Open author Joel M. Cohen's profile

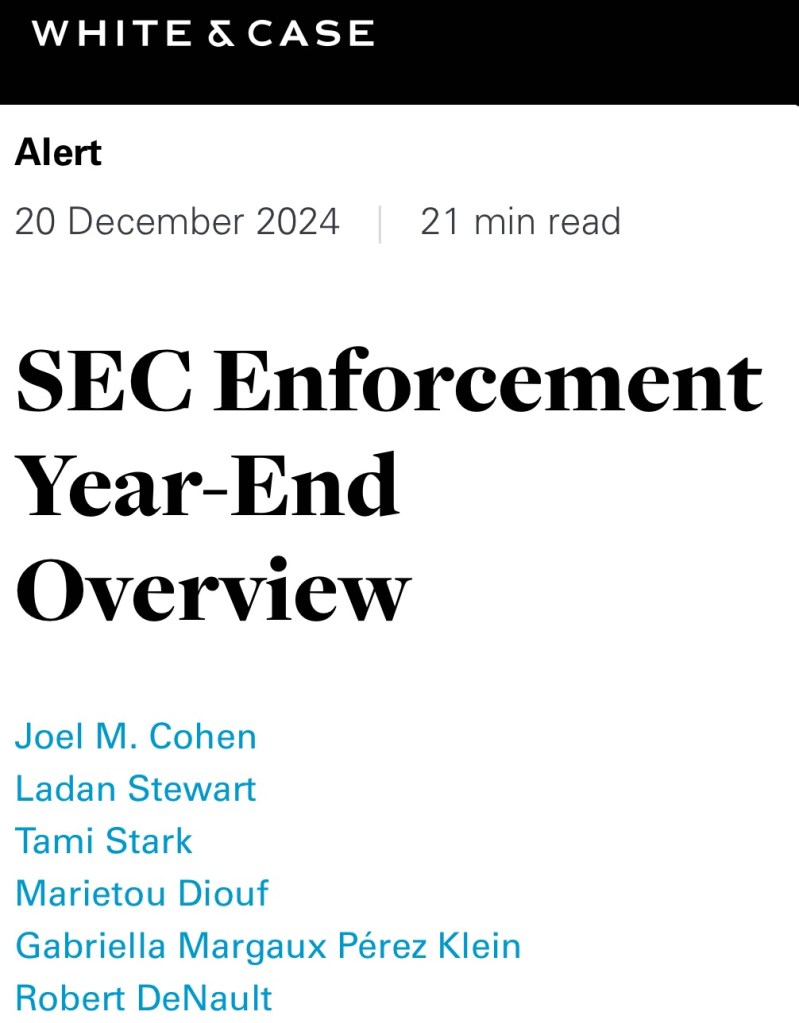[136, 737]
